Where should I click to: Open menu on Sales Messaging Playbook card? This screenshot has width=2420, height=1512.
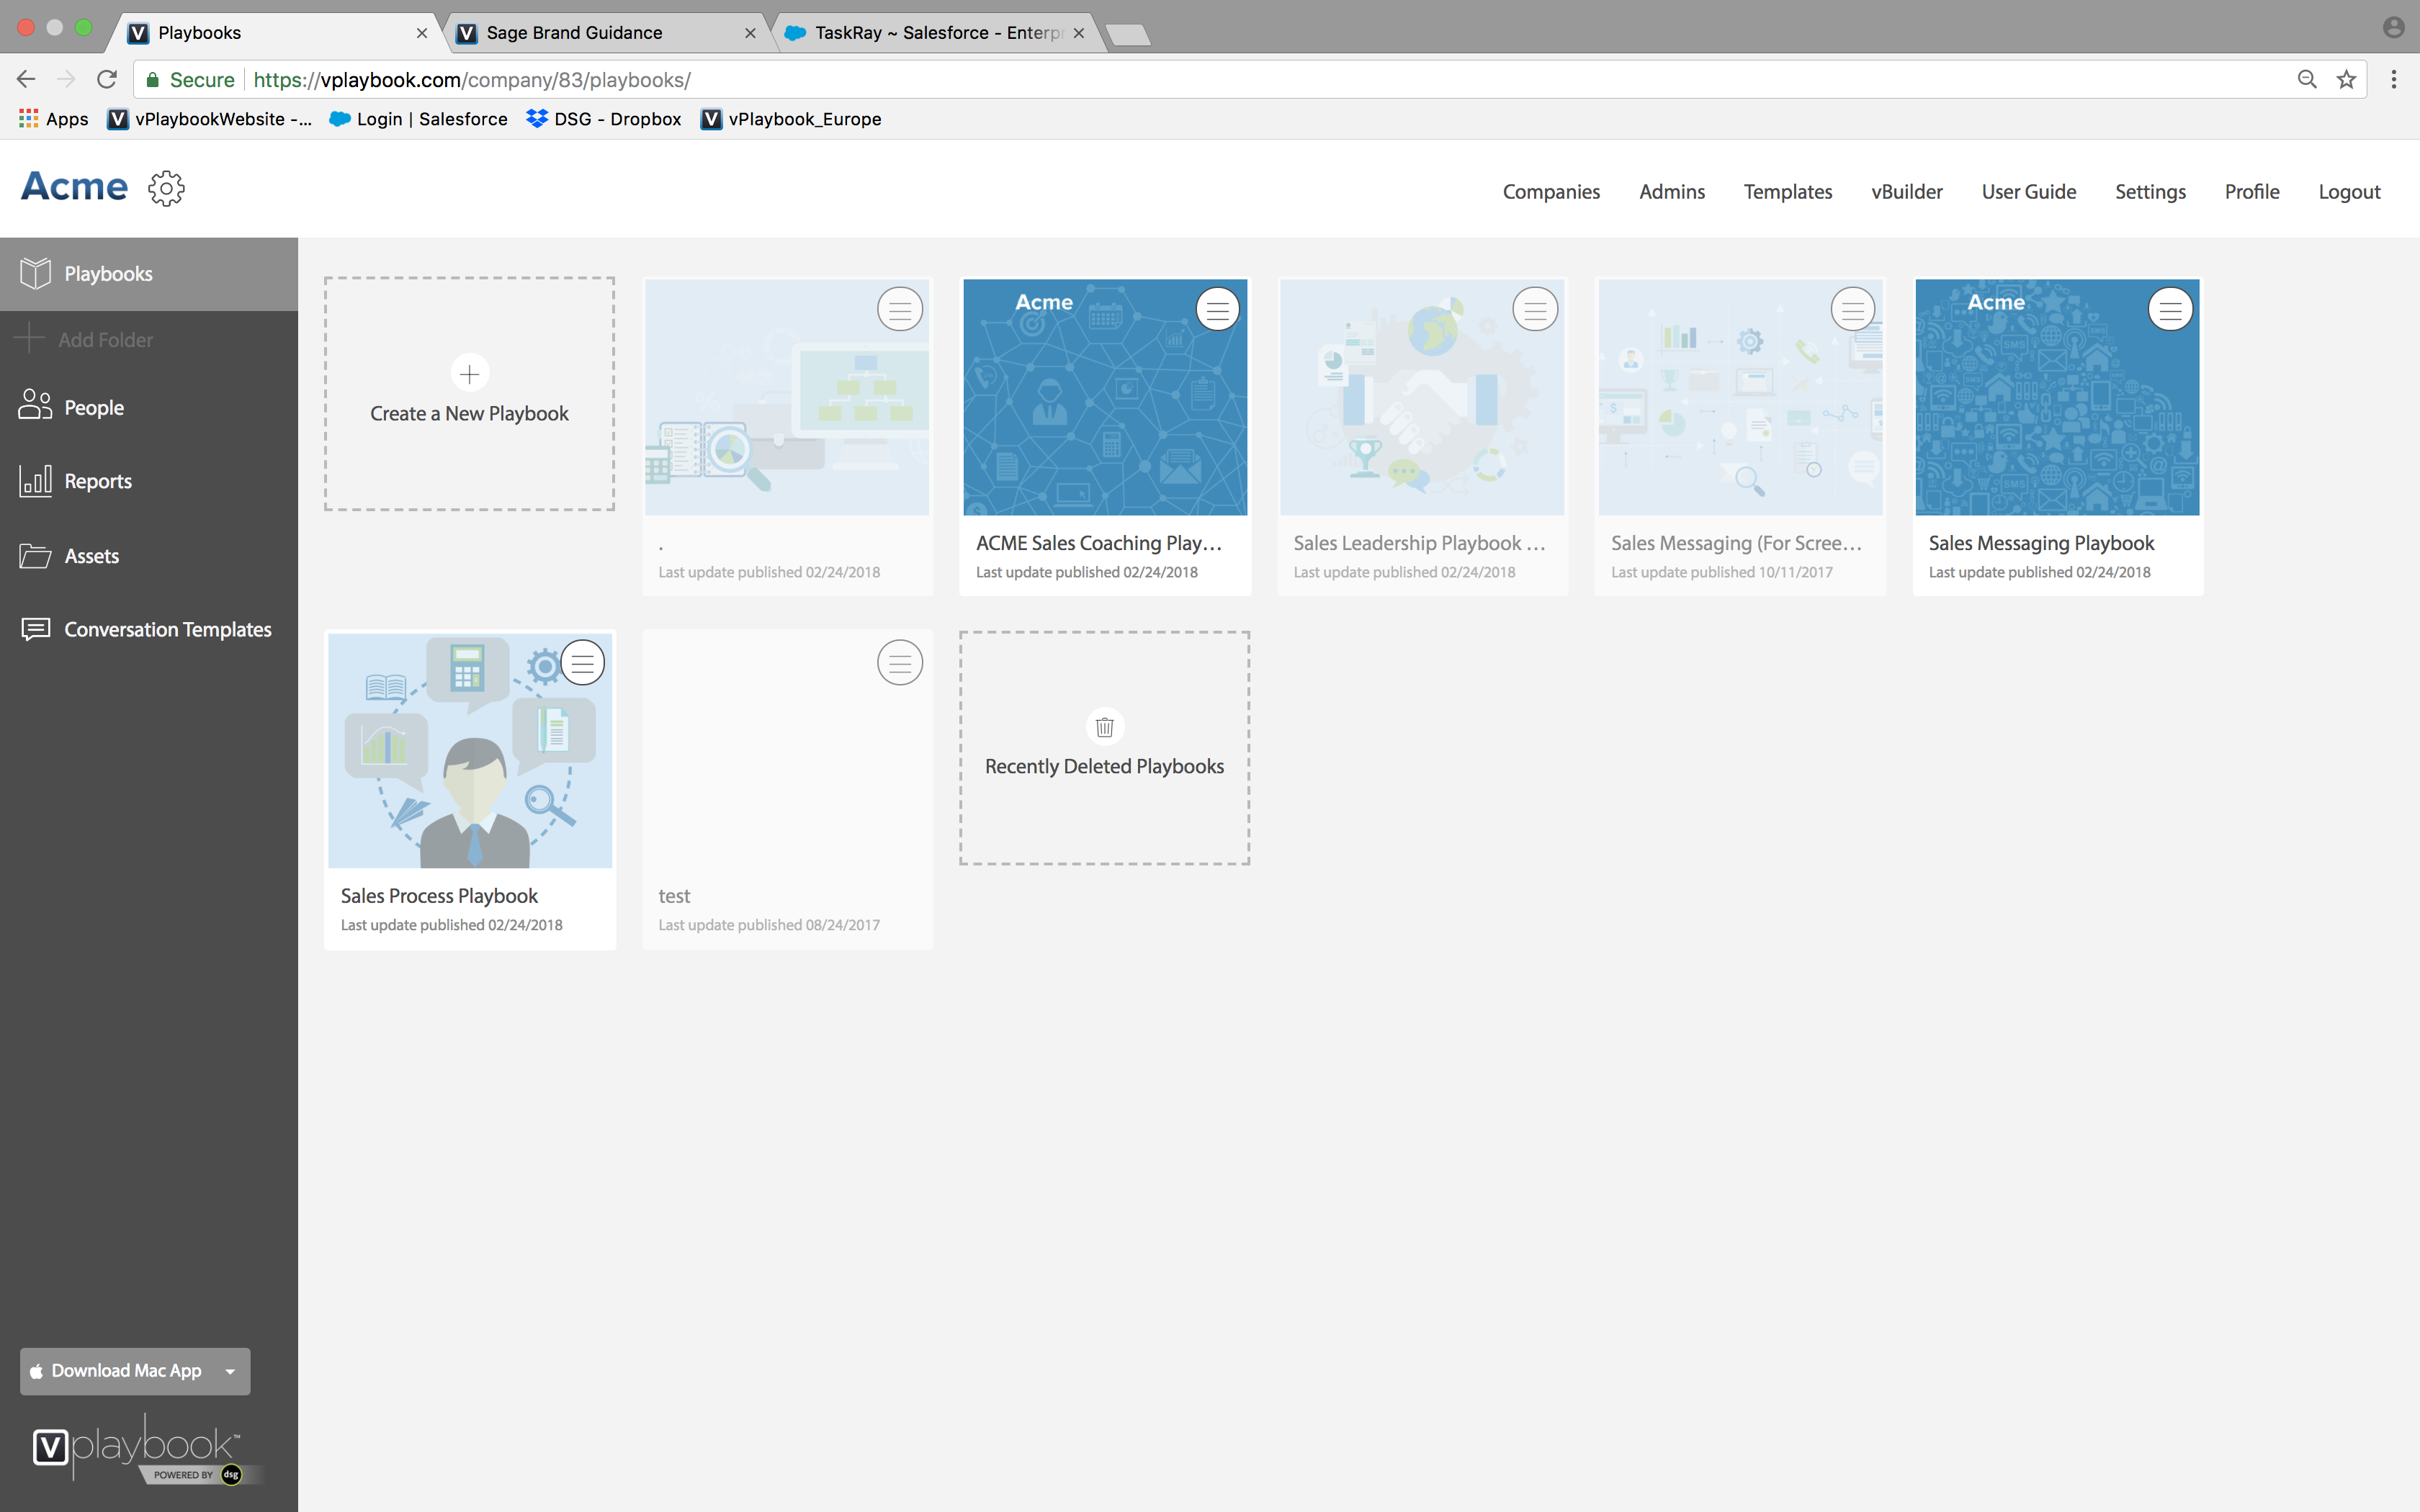tap(2170, 310)
